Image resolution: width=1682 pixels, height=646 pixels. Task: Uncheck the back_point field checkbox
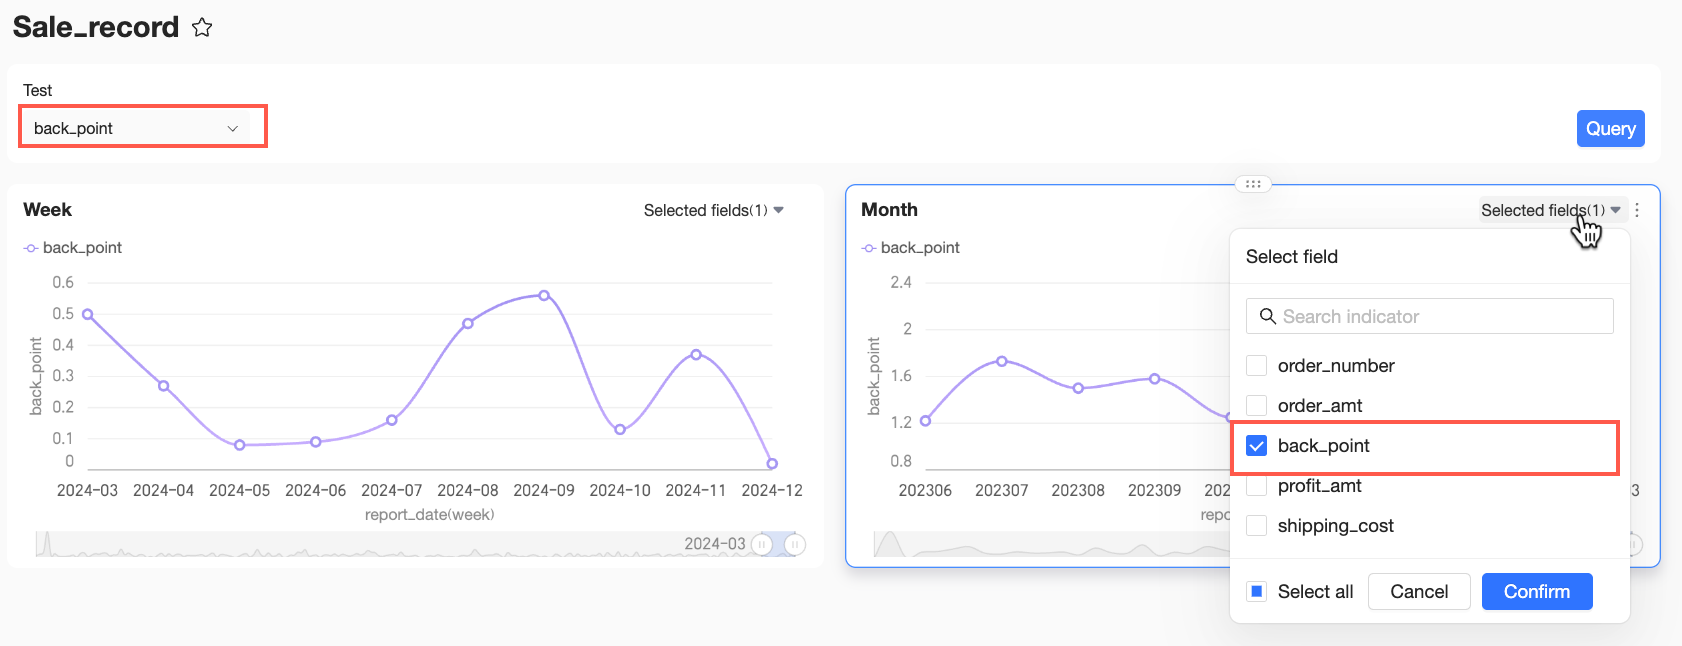(1257, 446)
